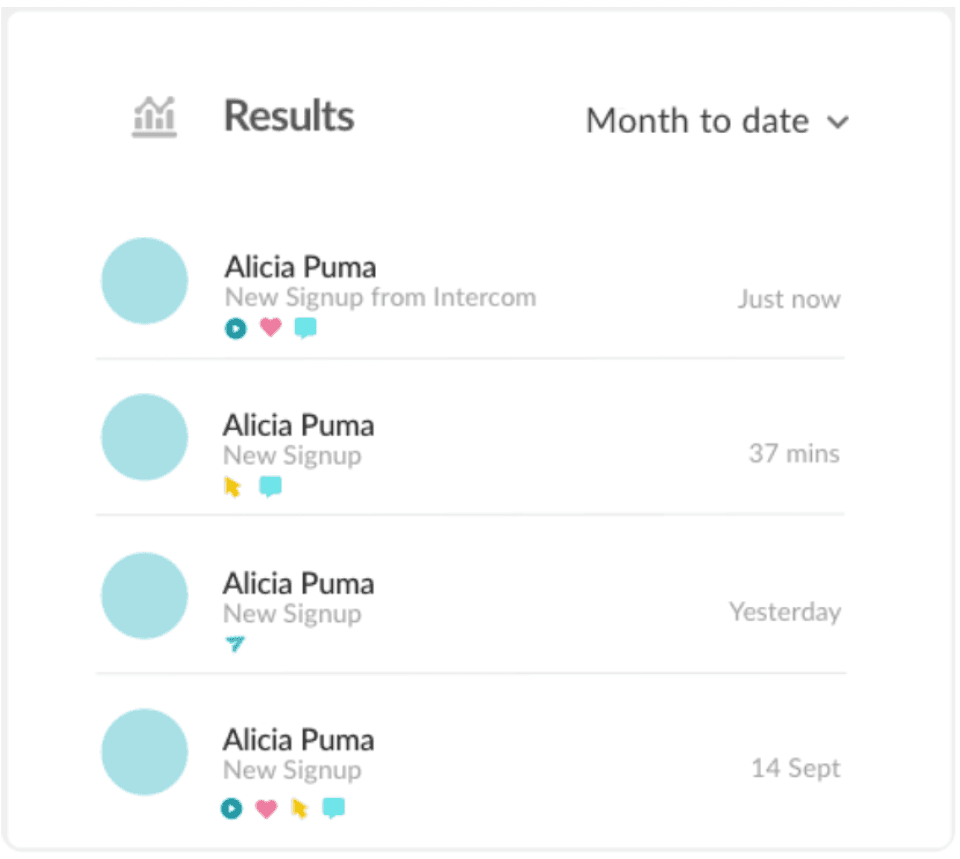
Task: Click the paper plane icon in Yesterday entry
Action: pyautogui.click(x=234, y=643)
